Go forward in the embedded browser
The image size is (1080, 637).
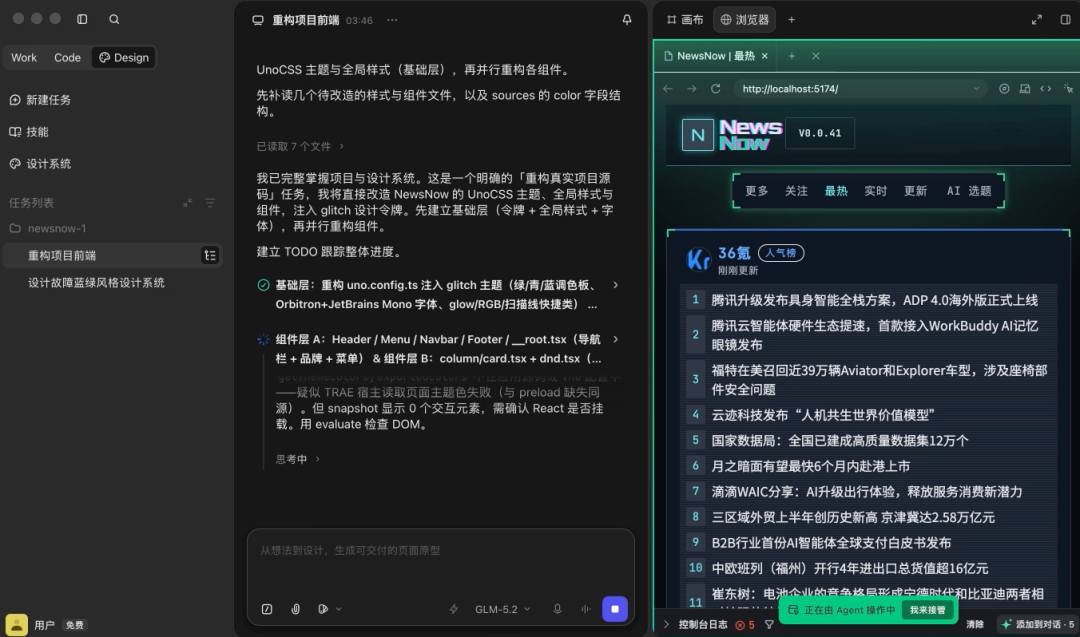(692, 89)
